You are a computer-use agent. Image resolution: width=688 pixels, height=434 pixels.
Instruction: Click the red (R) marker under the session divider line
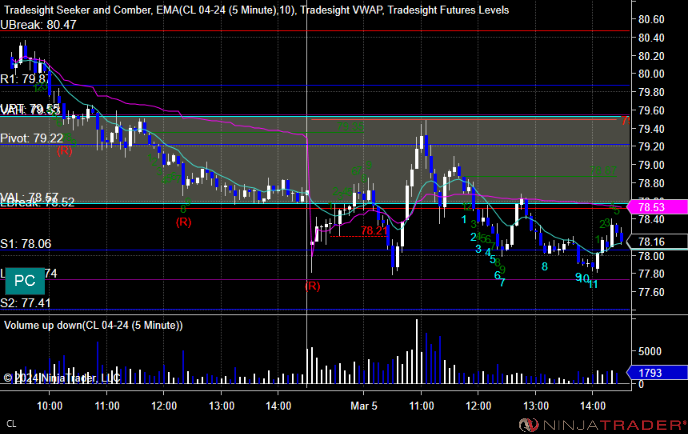point(312,287)
